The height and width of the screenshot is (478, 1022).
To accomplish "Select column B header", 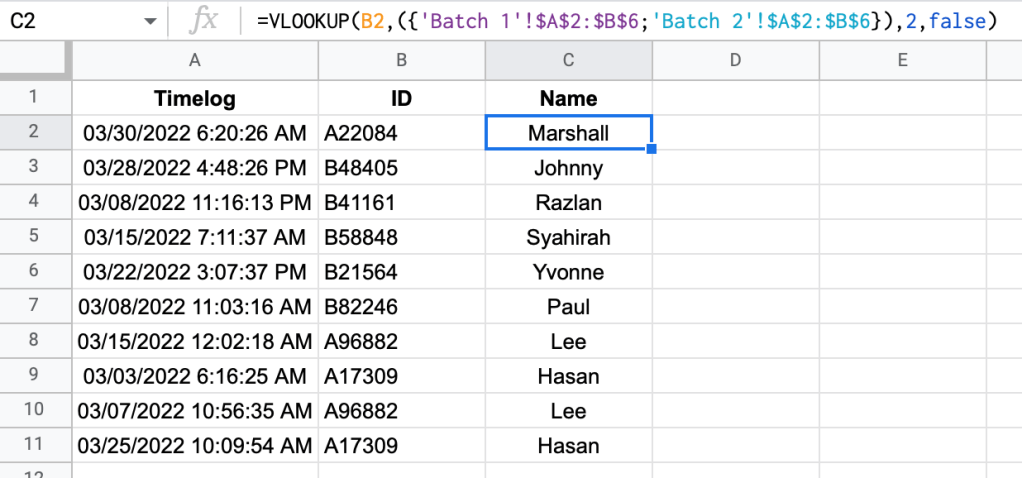I will [x=401, y=61].
